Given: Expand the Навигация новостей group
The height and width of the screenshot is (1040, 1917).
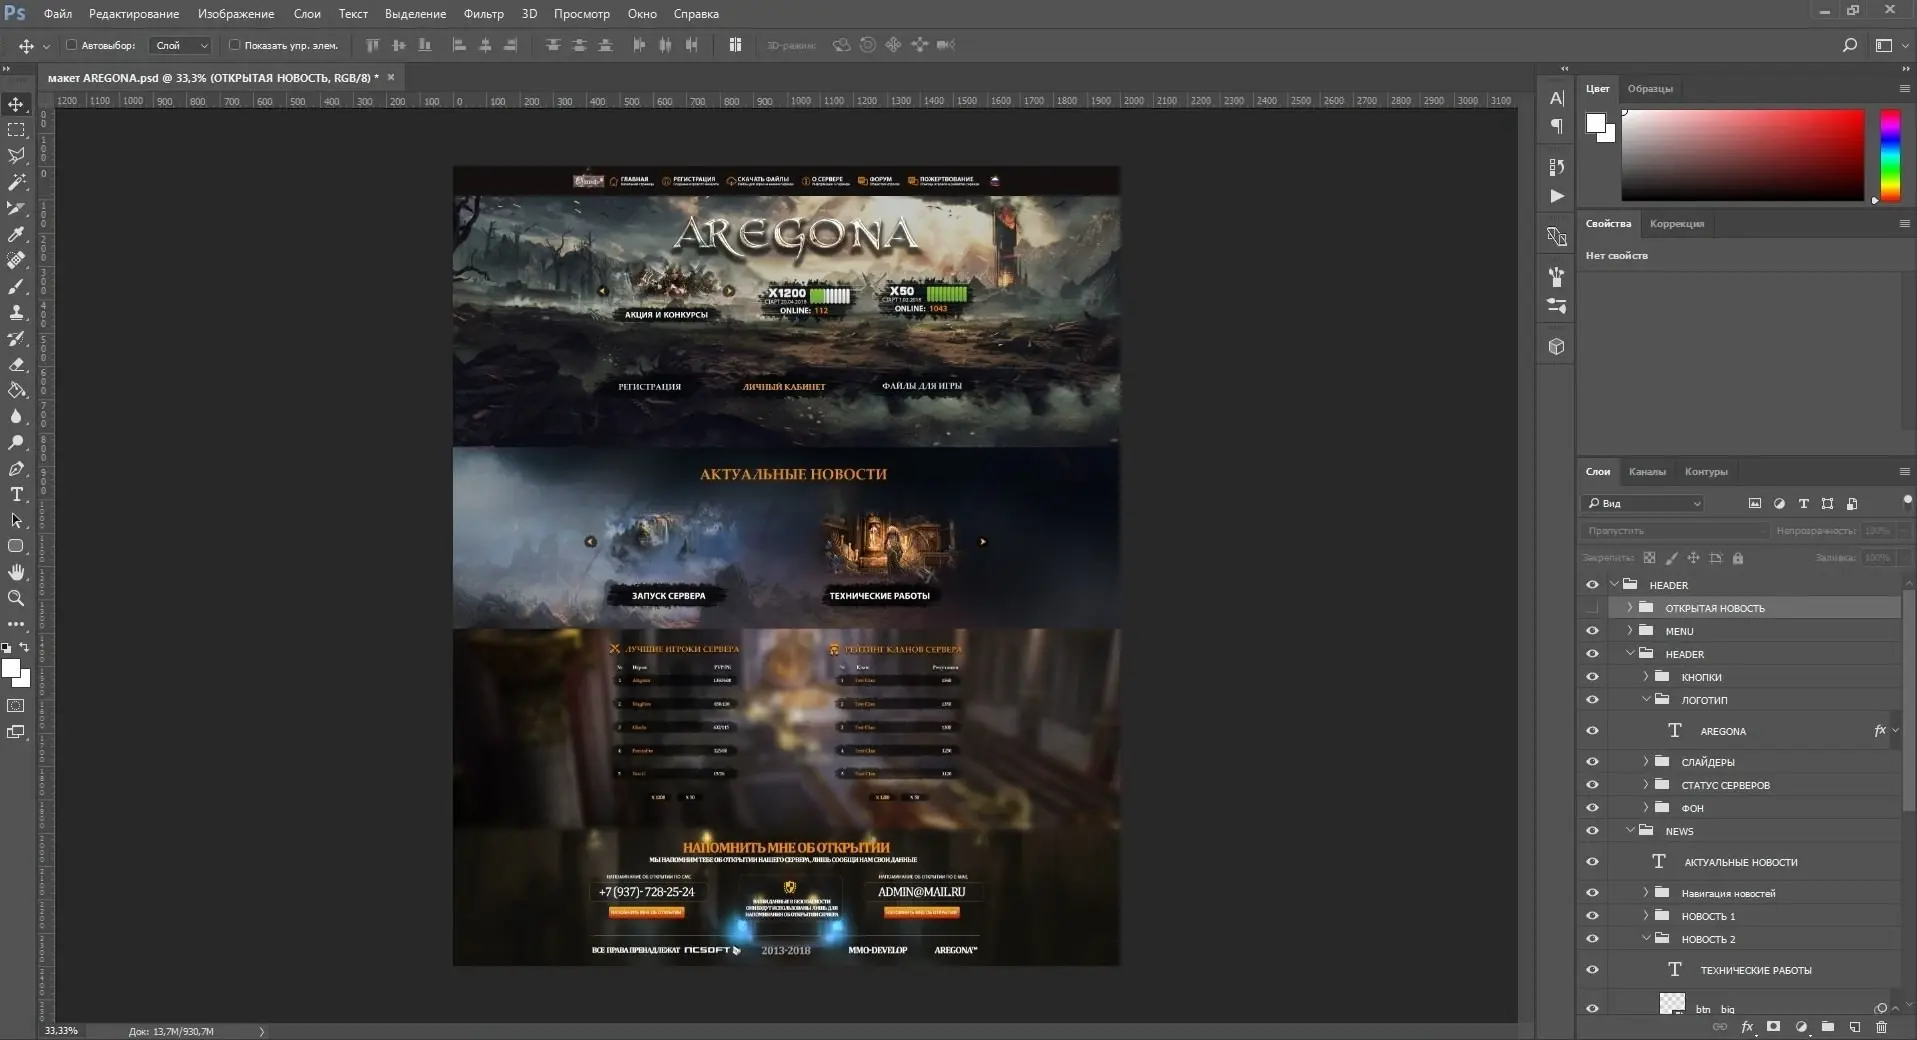Looking at the screenshot, I should tap(1646, 893).
